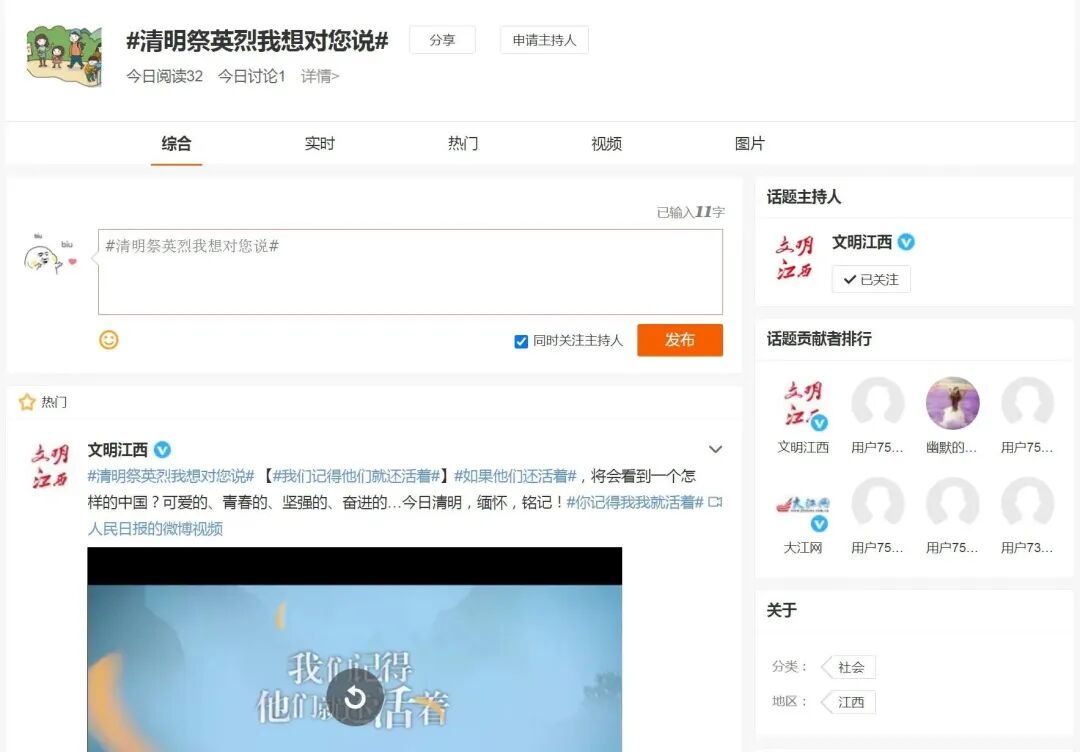Viewport: 1080px width, 752px height.
Task: Open the emoji picker below the comment box
Action: (x=110, y=340)
